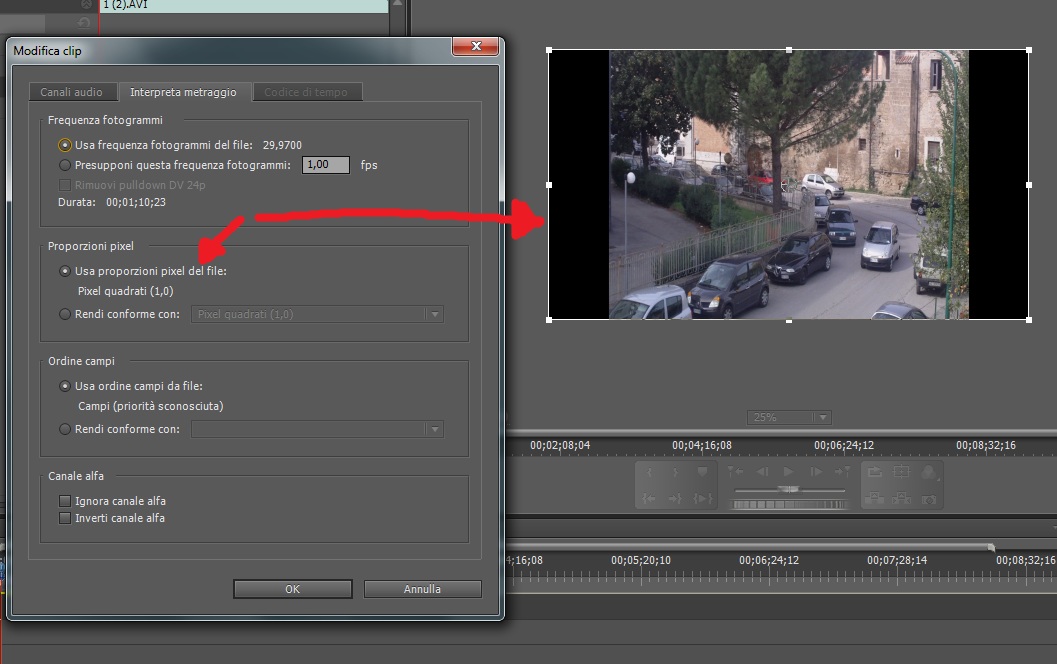This screenshot has height=664, width=1057.
Task: Click the Go to Out Point icon
Action: click(x=675, y=499)
